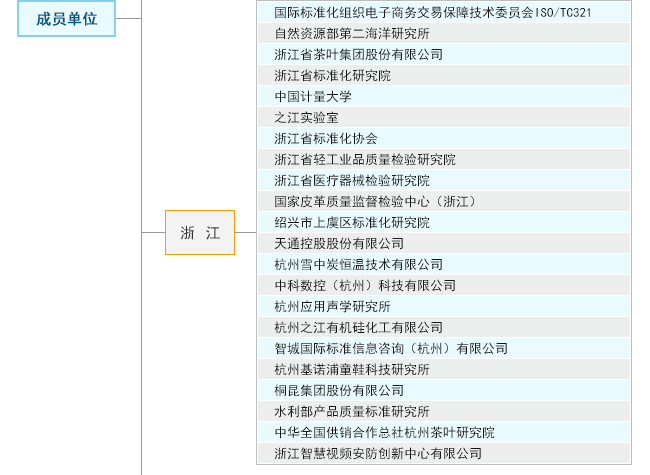Select the 浙江 province node
Screen dimensions: 650x475
click(200, 233)
